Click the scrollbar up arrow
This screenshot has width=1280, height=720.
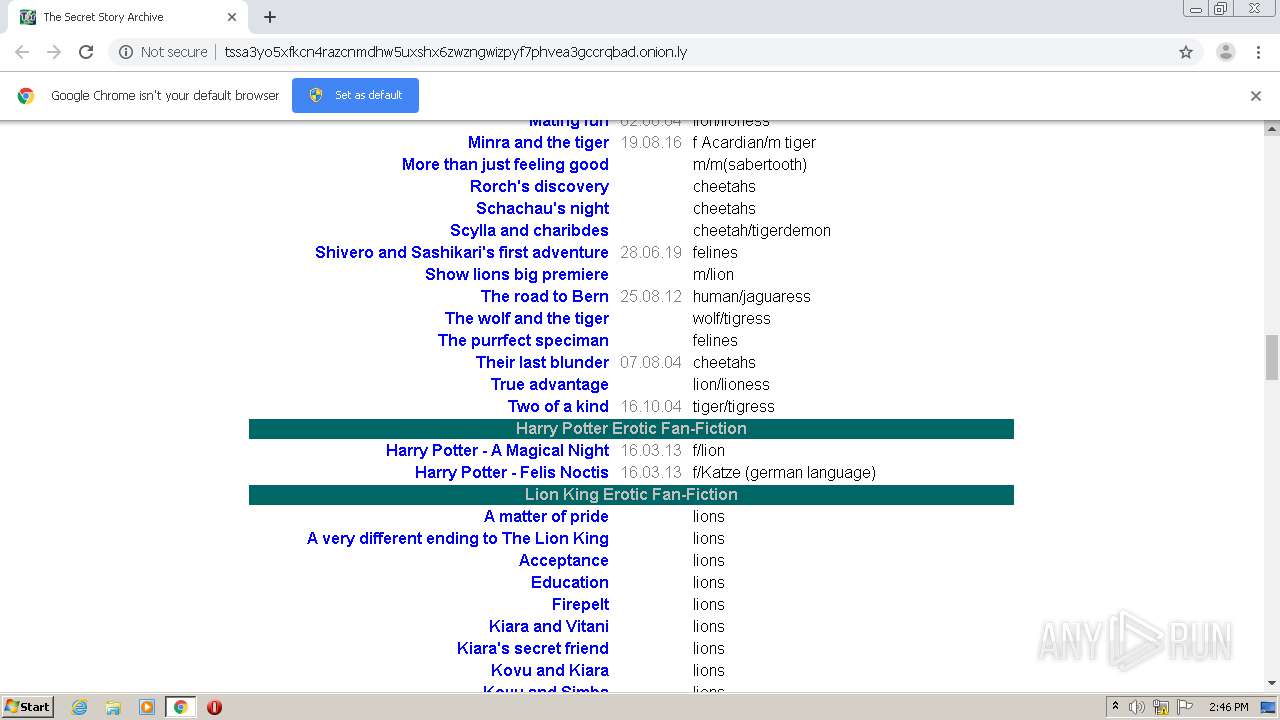[x=1272, y=128]
